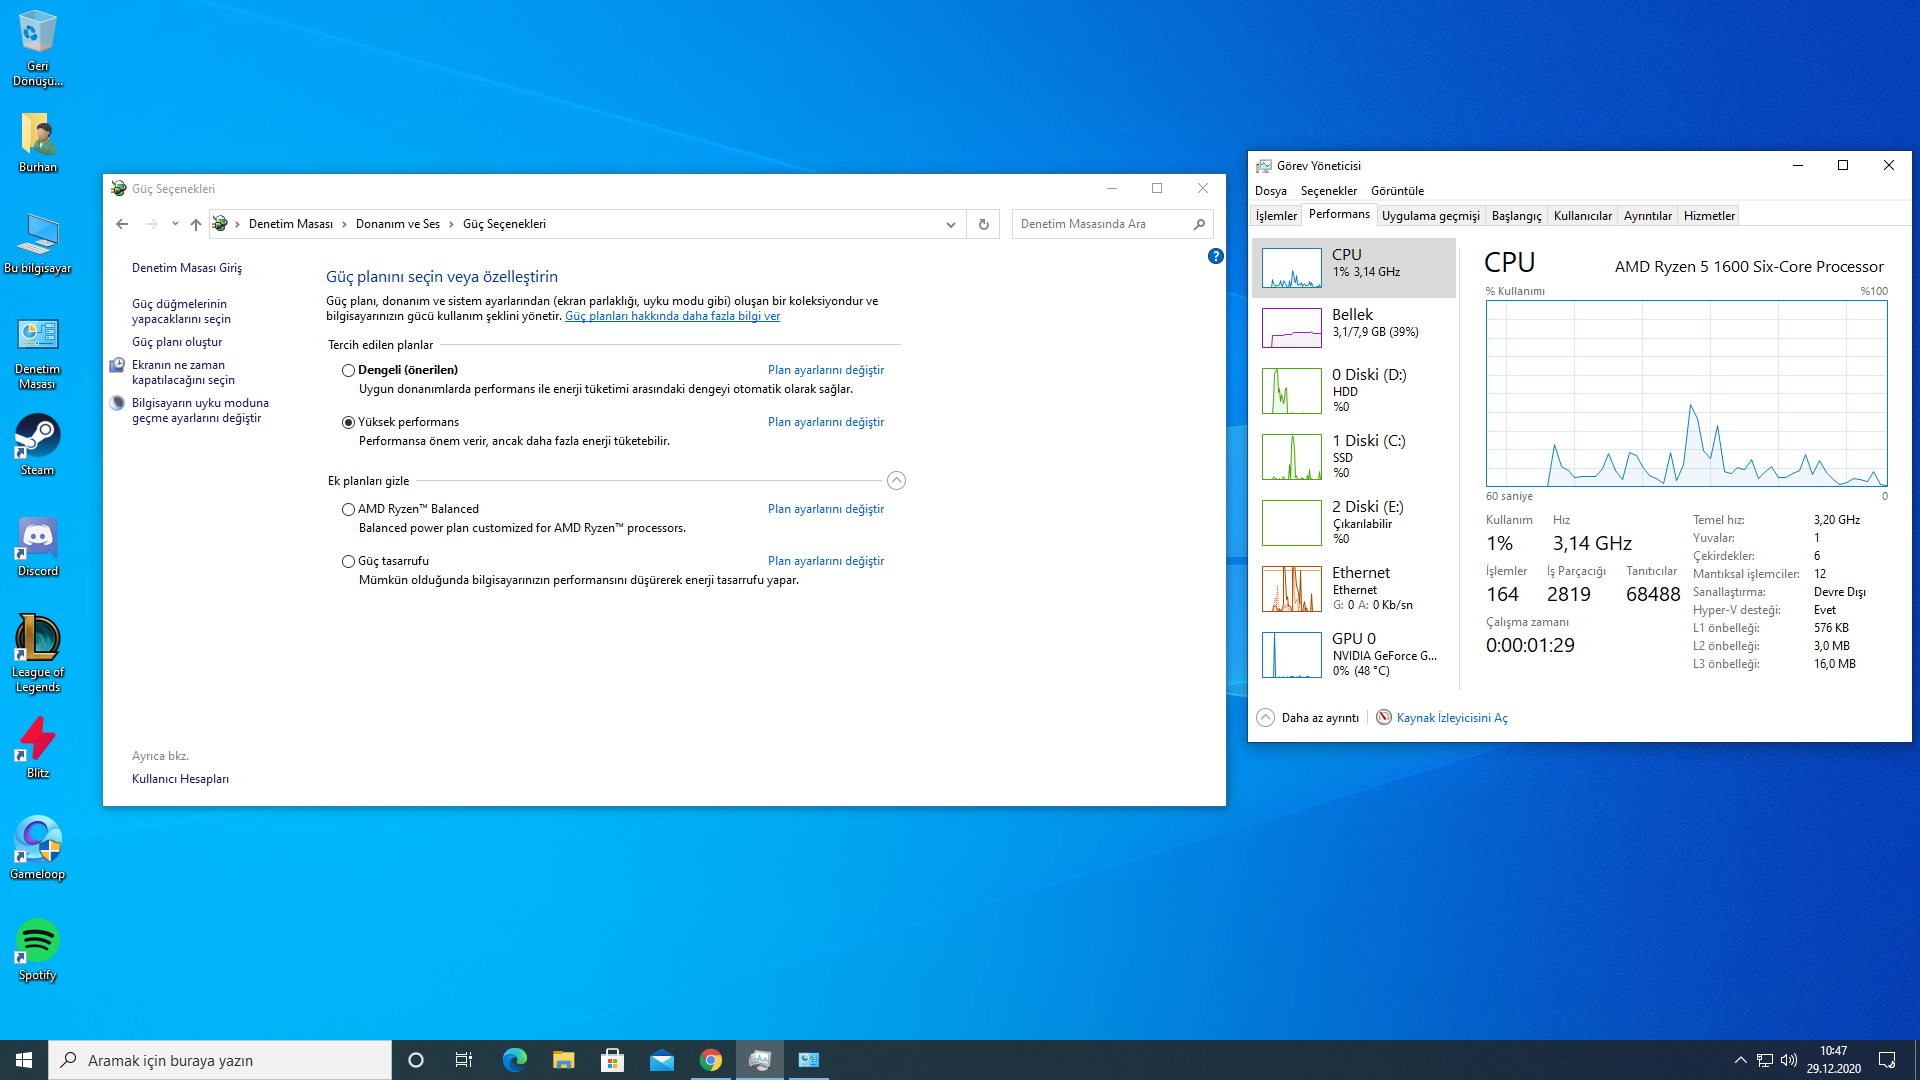This screenshot has height=1080, width=1920.
Task: Click the taskbar search input field
Action: (220, 1060)
